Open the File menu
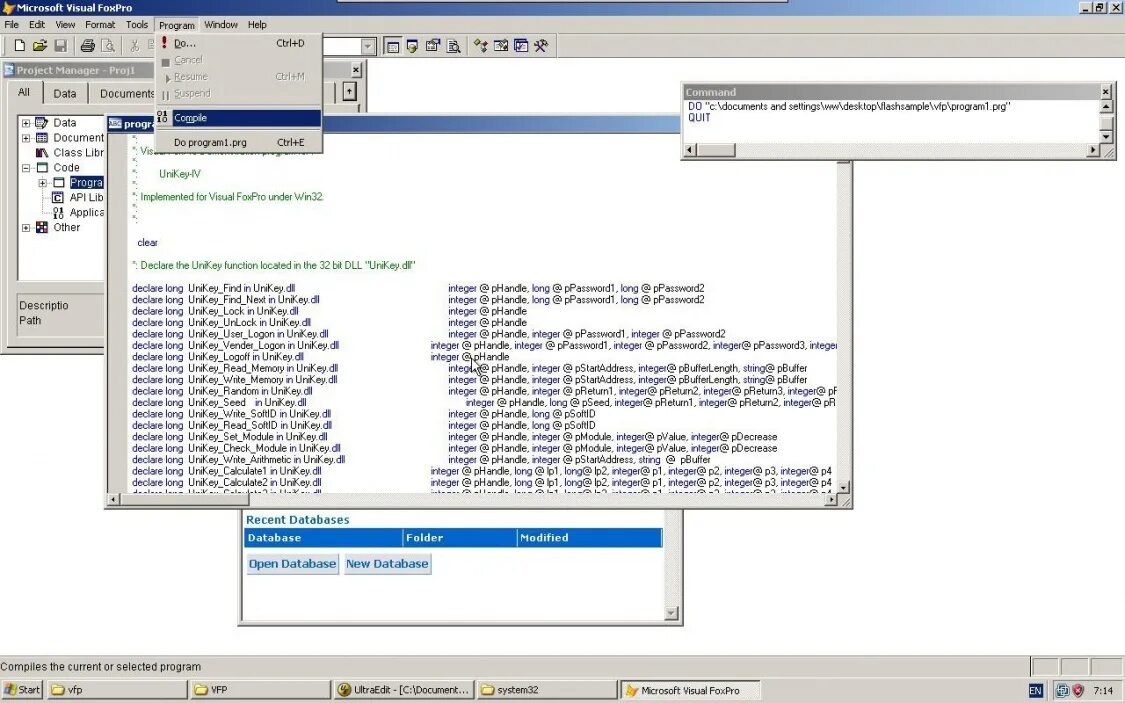 click(x=11, y=24)
